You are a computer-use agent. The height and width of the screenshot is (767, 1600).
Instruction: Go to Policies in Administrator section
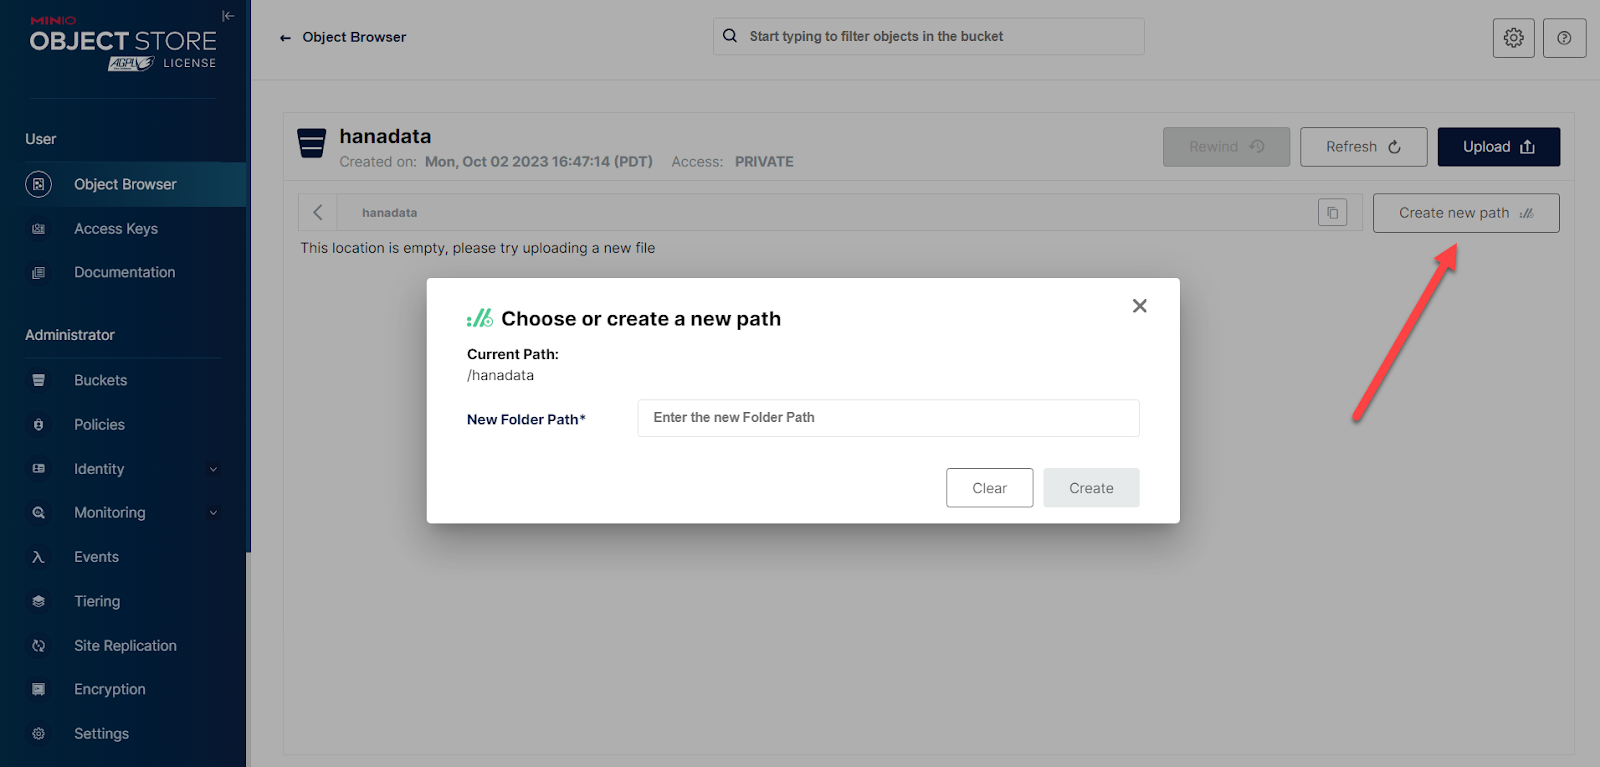100,425
